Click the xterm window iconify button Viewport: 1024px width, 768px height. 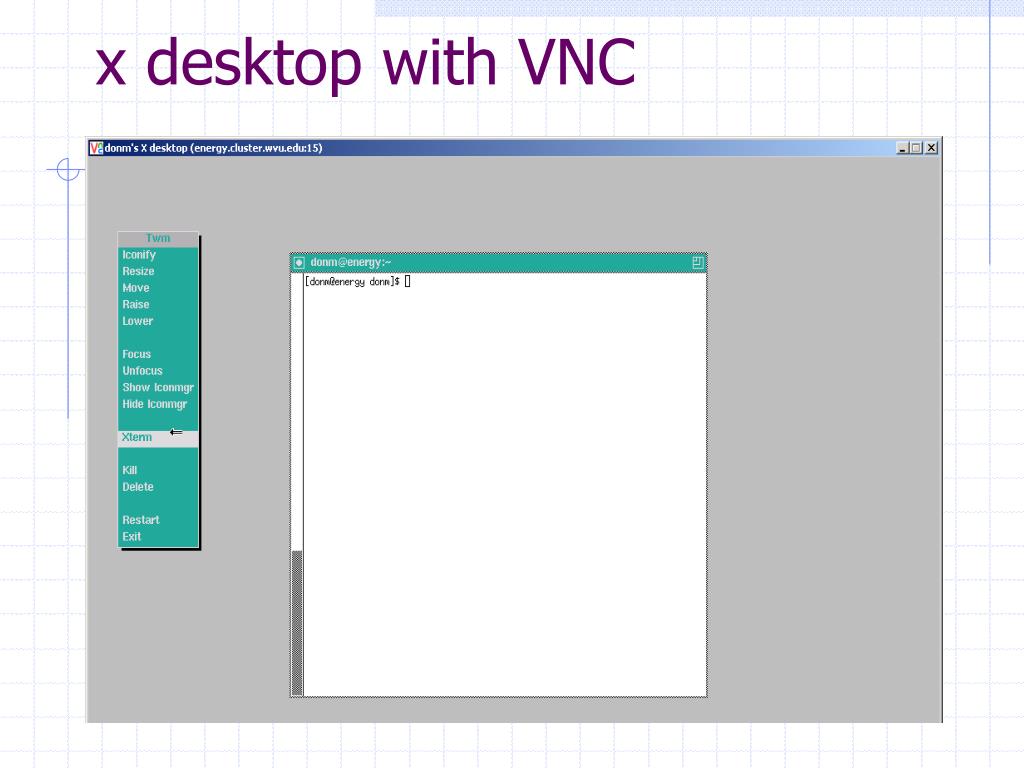coord(299,263)
